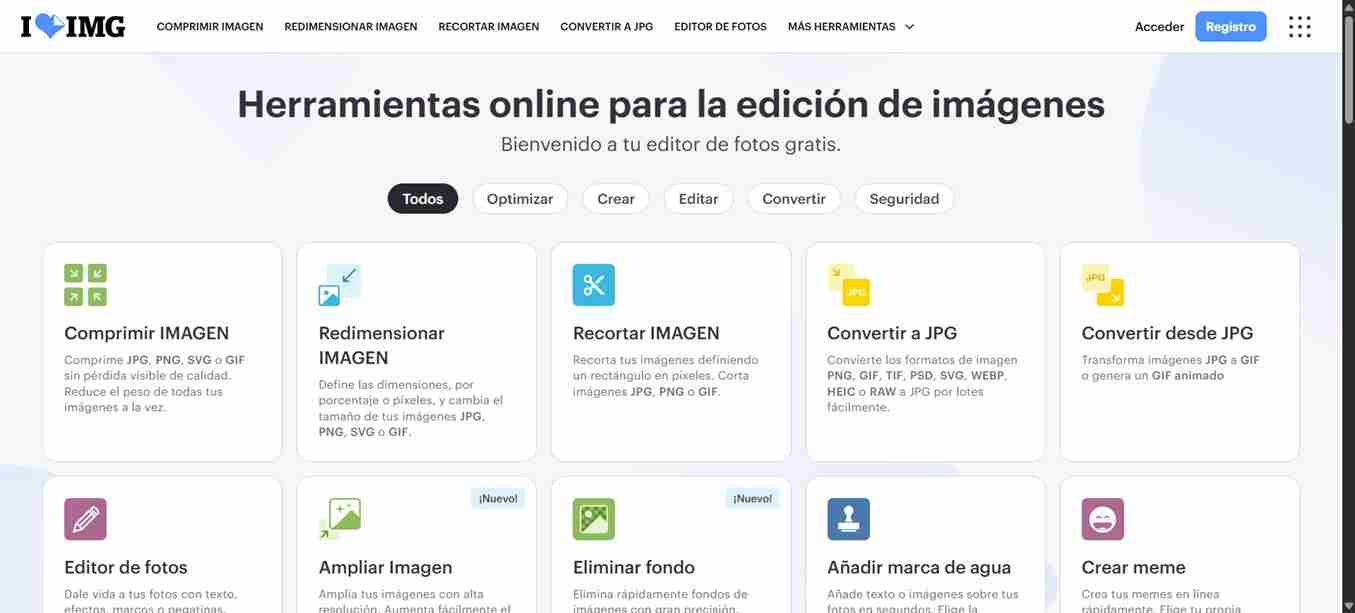Click the Recortar IMAGEN description text
Image resolution: width=1355 pixels, height=613 pixels.
point(666,376)
